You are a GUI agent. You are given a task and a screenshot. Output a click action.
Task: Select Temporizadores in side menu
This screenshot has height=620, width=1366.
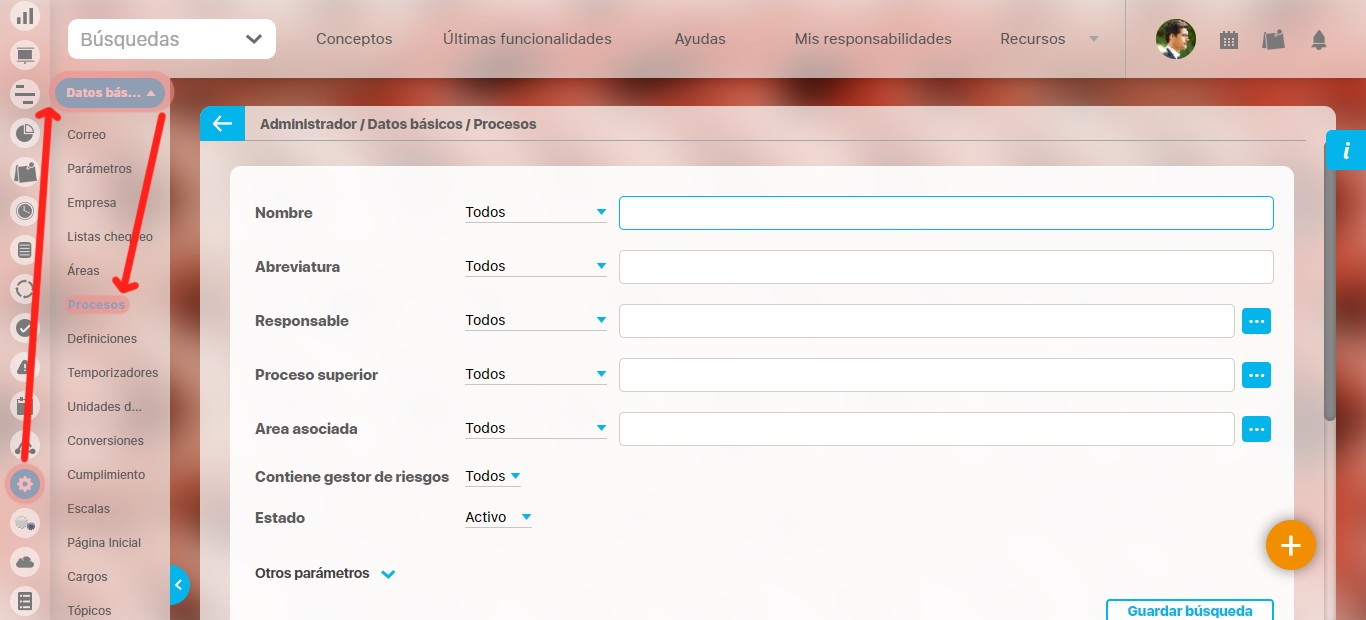[x=113, y=373]
